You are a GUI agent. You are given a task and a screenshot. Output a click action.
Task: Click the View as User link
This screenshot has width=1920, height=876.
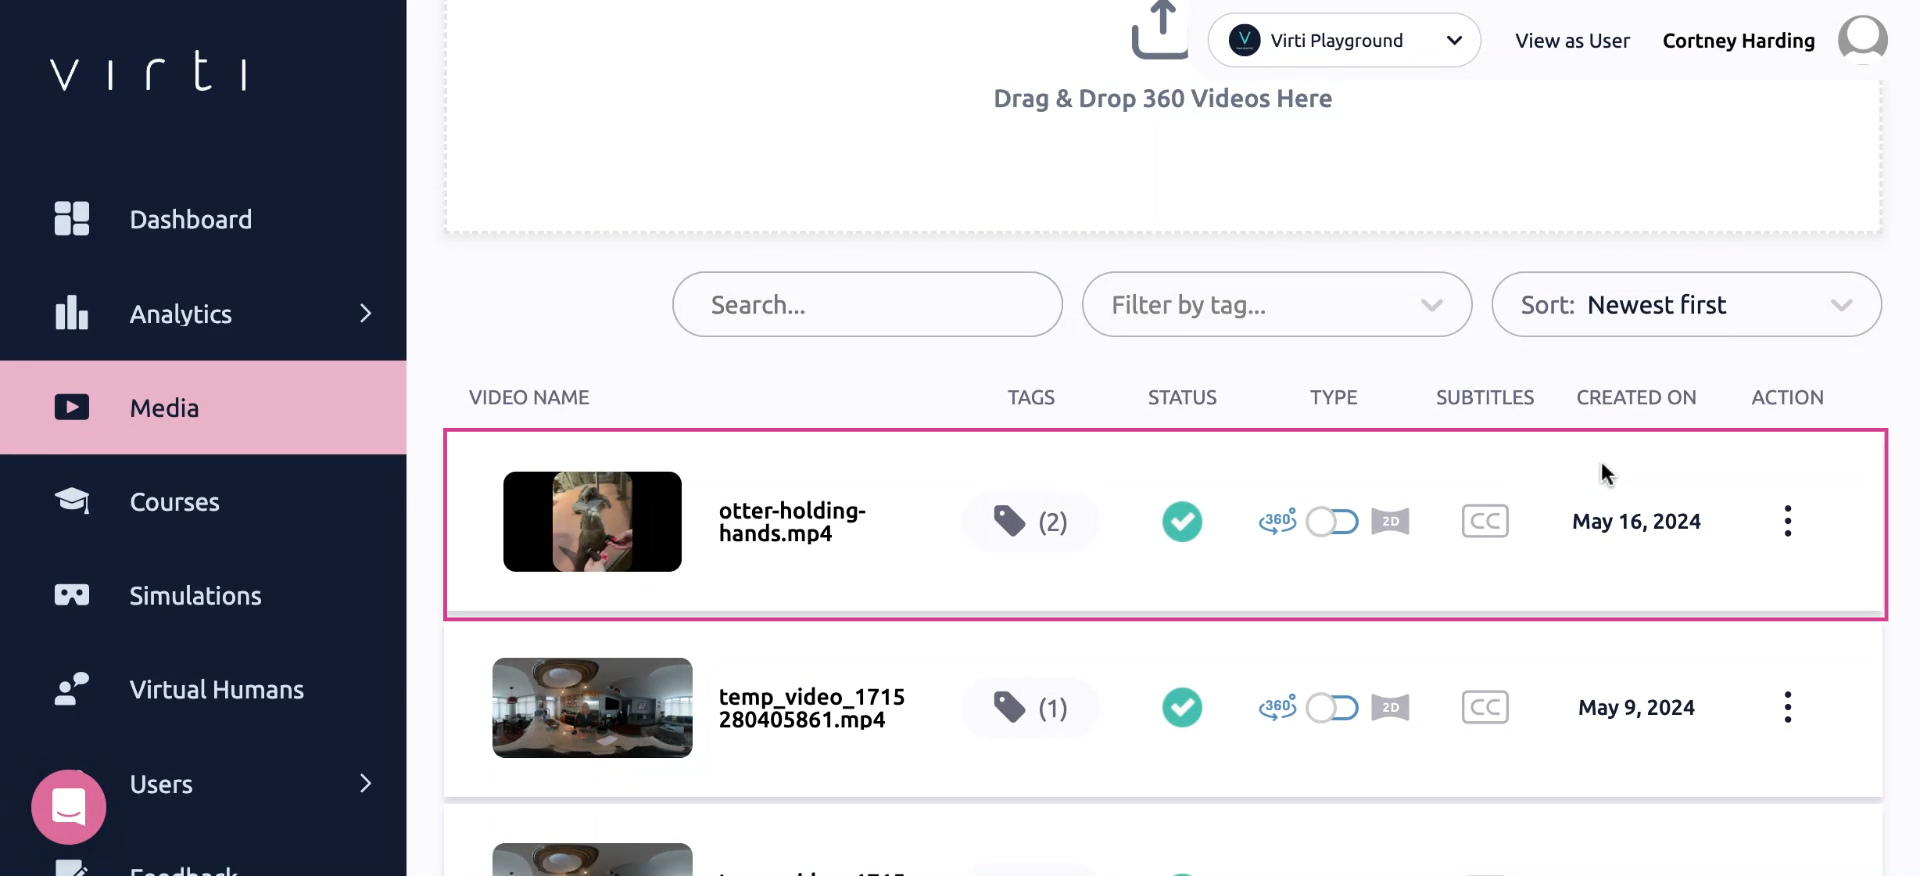(1571, 41)
